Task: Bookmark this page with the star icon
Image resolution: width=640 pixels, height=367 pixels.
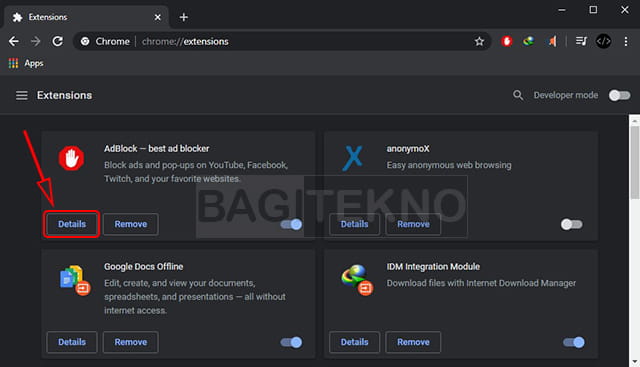Action: [x=479, y=41]
